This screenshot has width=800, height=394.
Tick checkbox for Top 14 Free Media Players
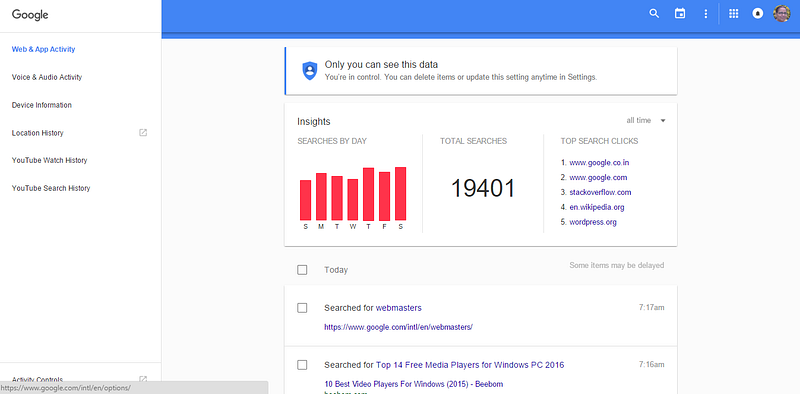tap(302, 365)
